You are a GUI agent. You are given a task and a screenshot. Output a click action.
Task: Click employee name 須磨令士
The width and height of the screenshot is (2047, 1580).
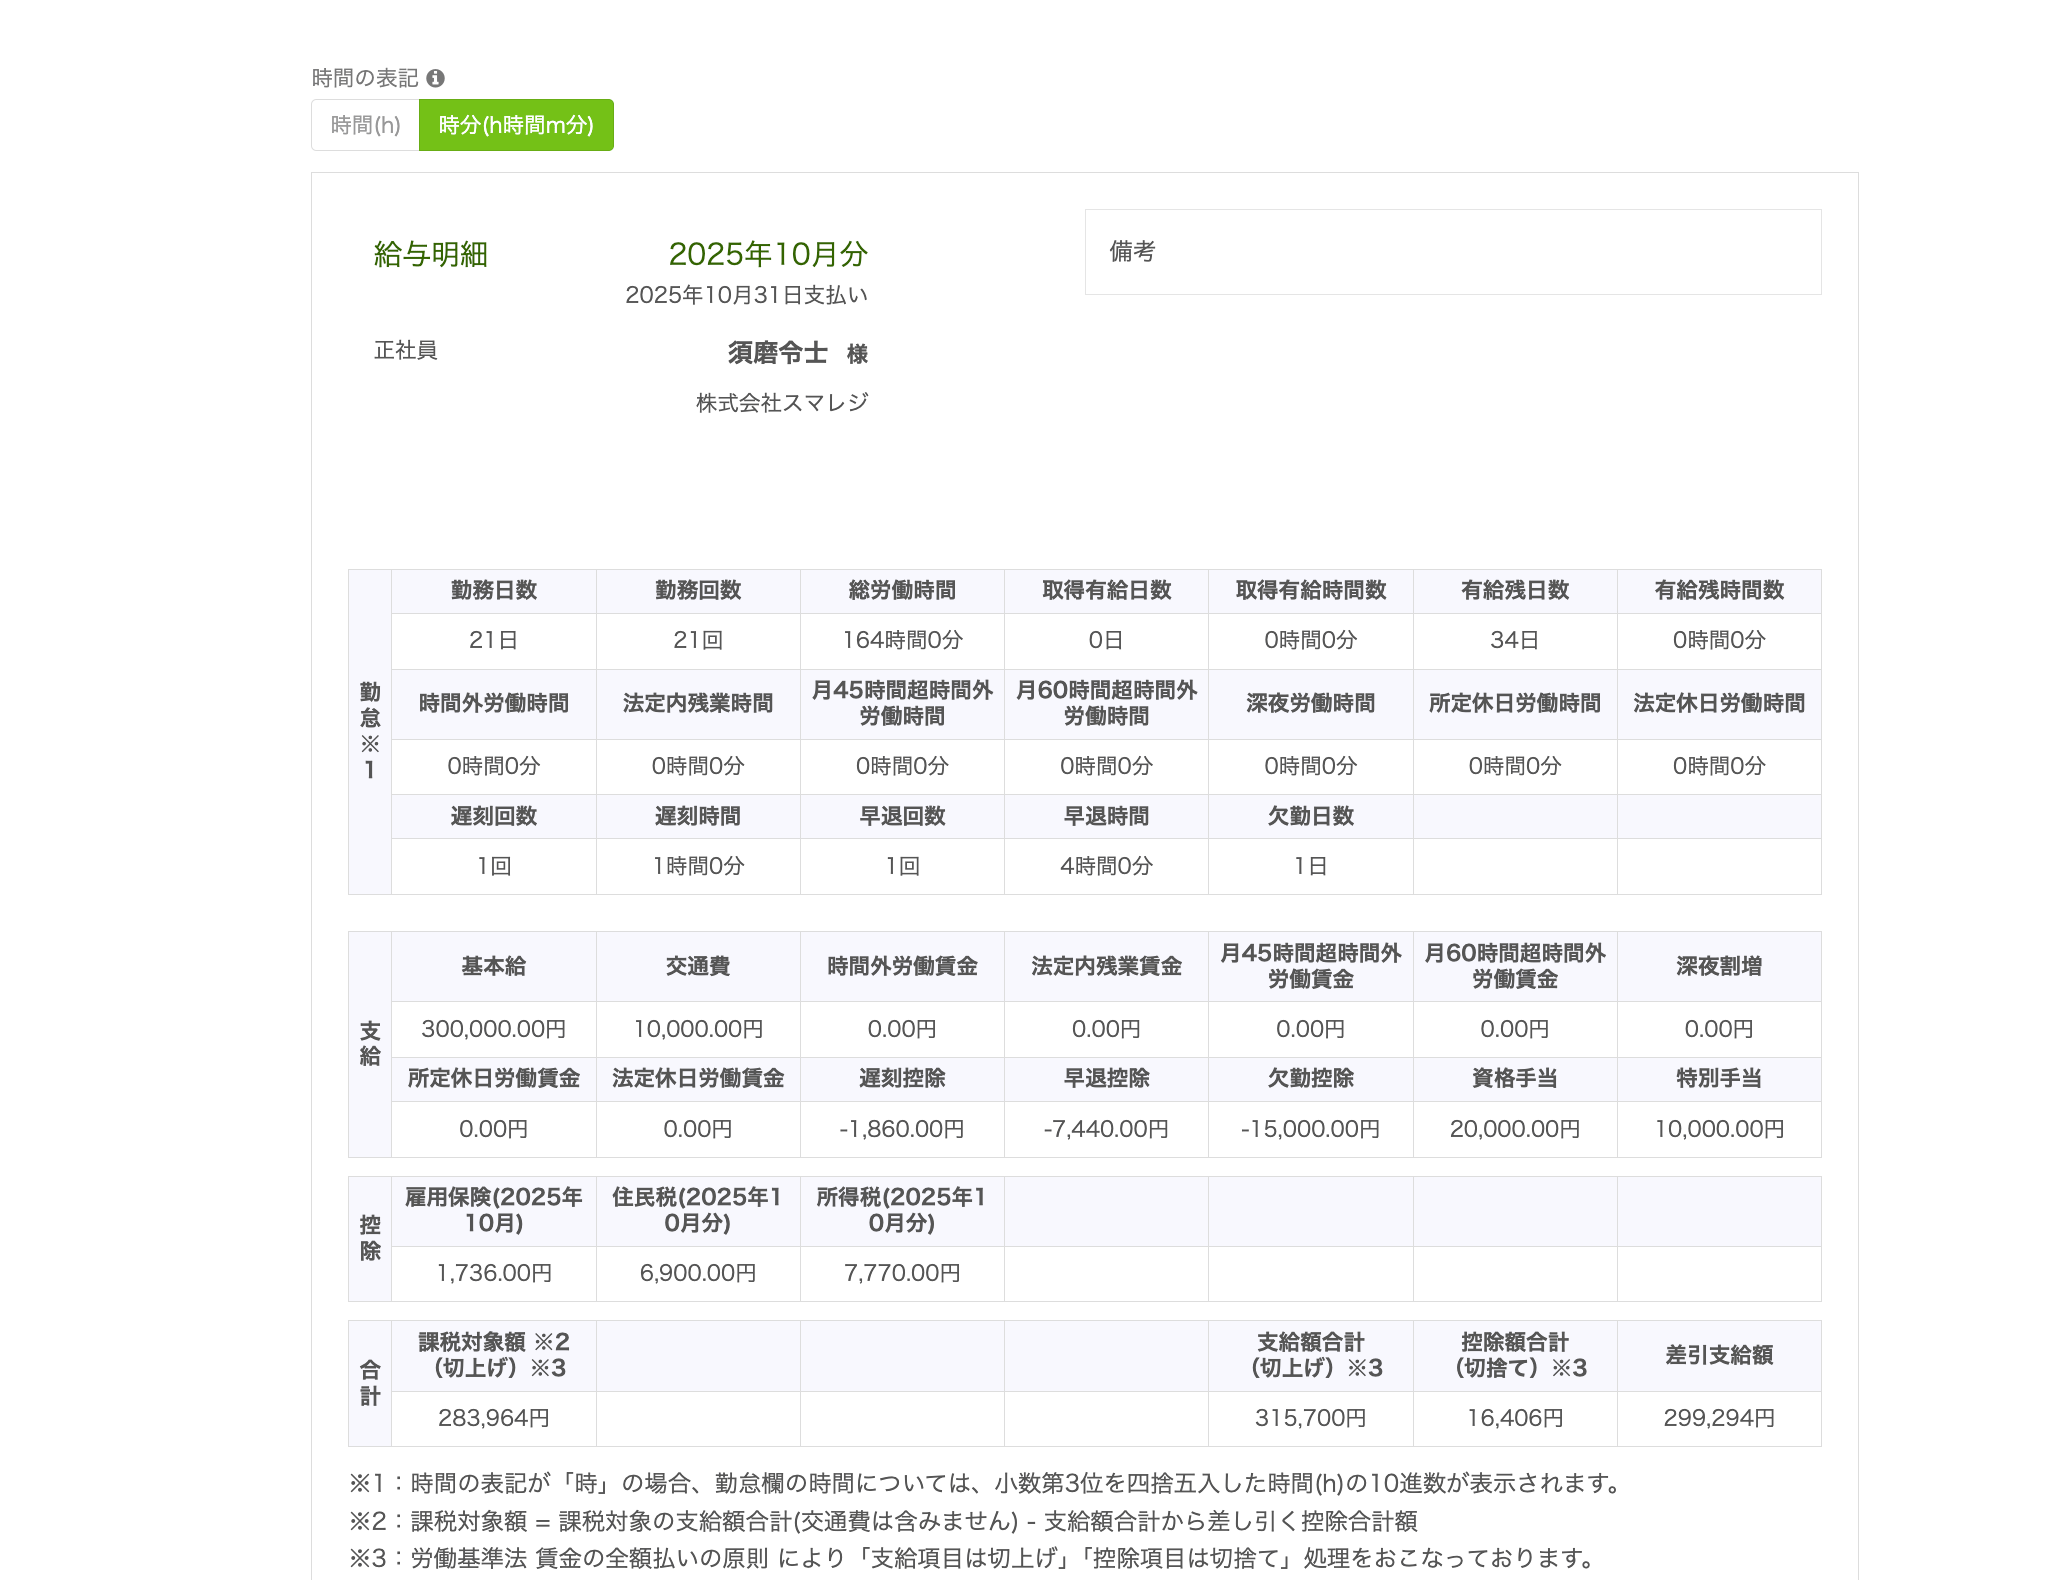pos(777,353)
